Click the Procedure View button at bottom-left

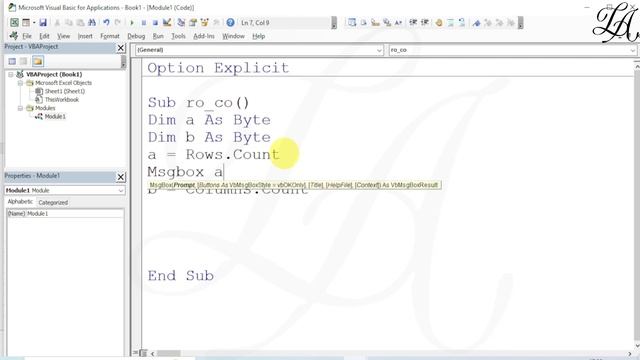tap(136, 353)
